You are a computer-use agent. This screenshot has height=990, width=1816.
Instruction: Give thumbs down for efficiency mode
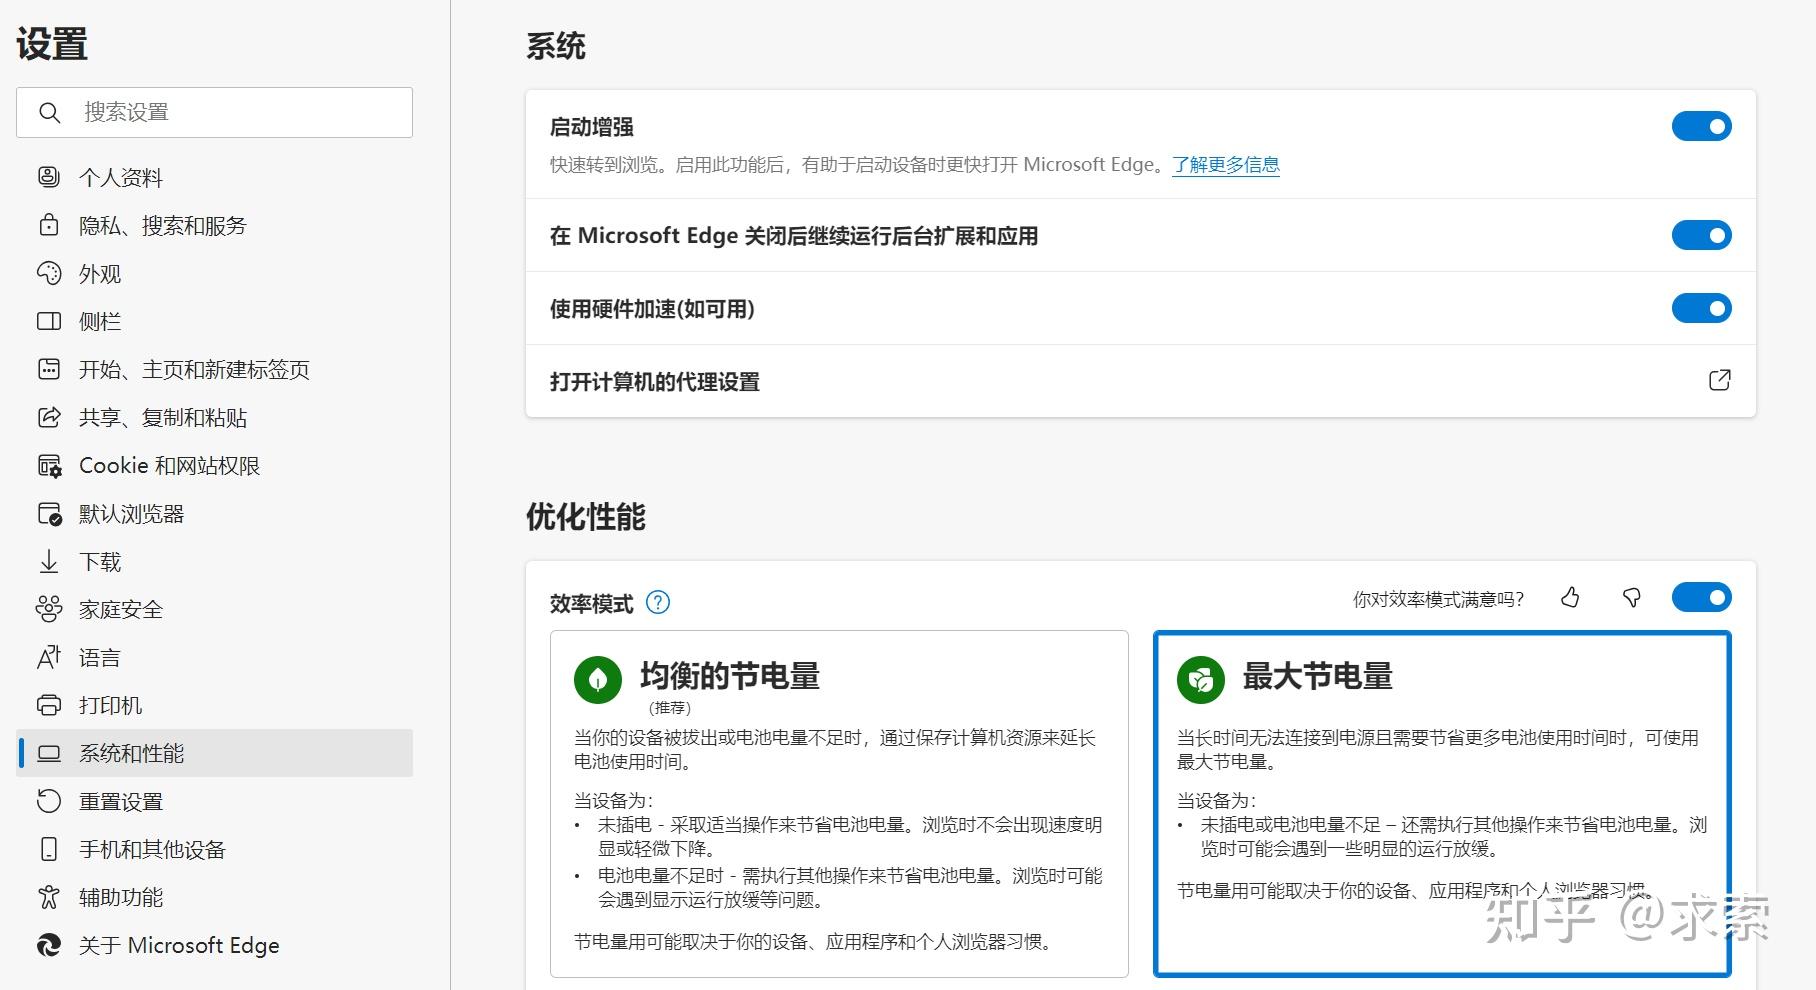pyautogui.click(x=1631, y=597)
